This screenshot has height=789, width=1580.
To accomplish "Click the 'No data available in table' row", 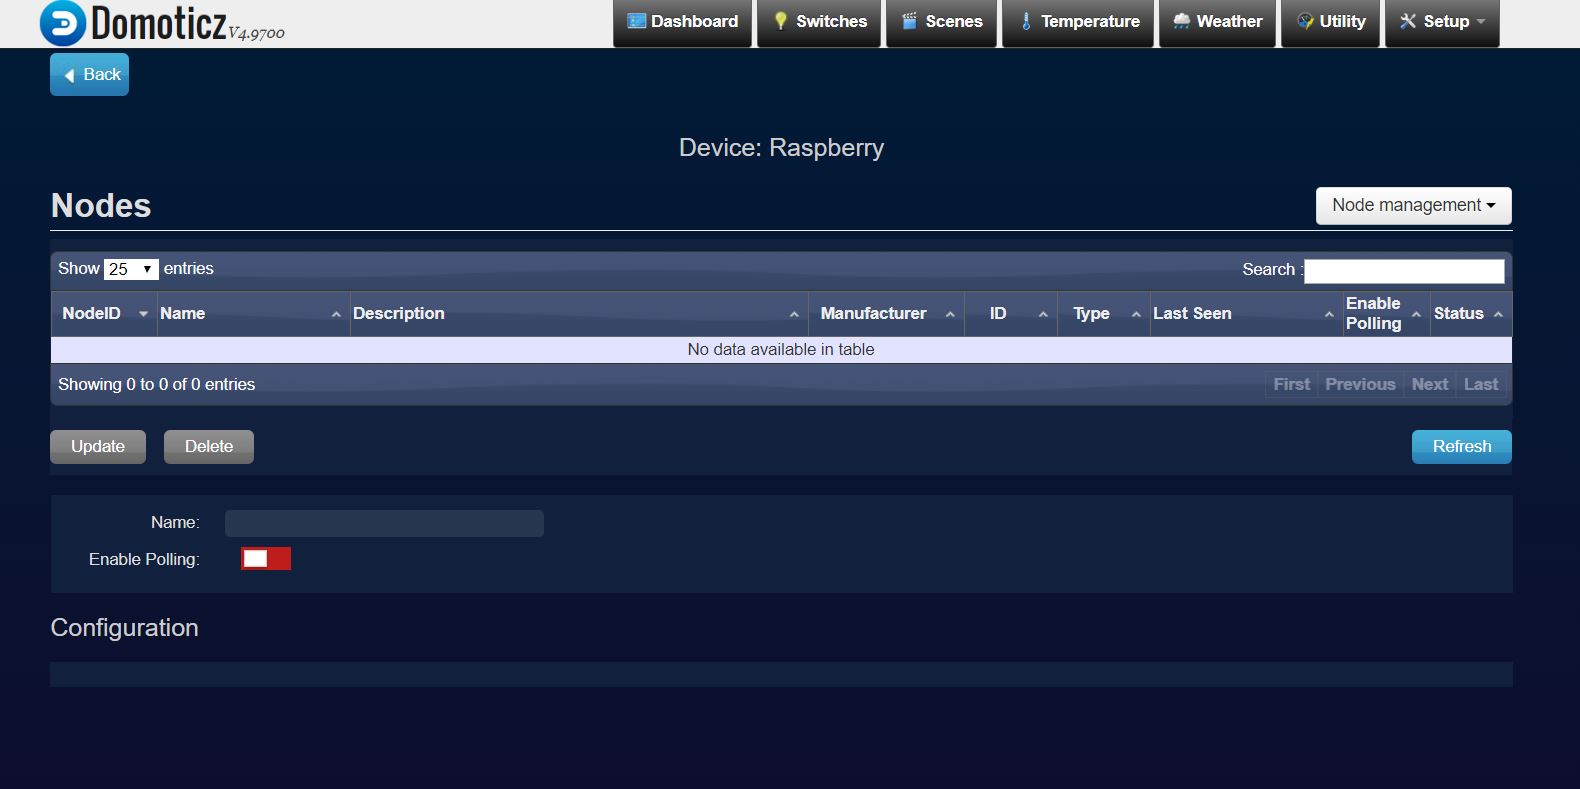I will point(781,350).
